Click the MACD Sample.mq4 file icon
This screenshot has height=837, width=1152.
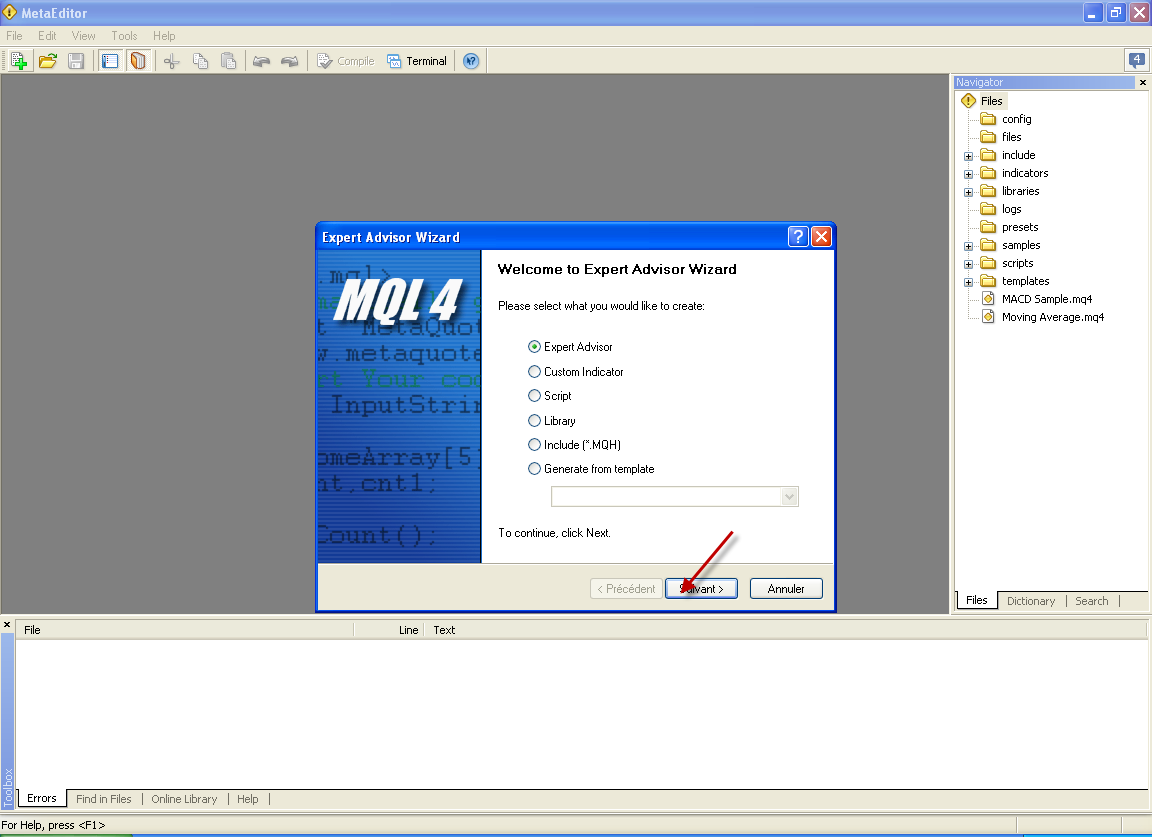point(988,298)
